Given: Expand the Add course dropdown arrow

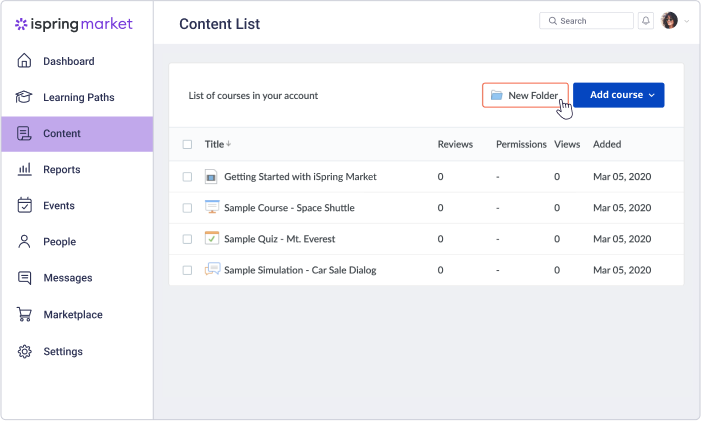Looking at the screenshot, I should point(652,95).
